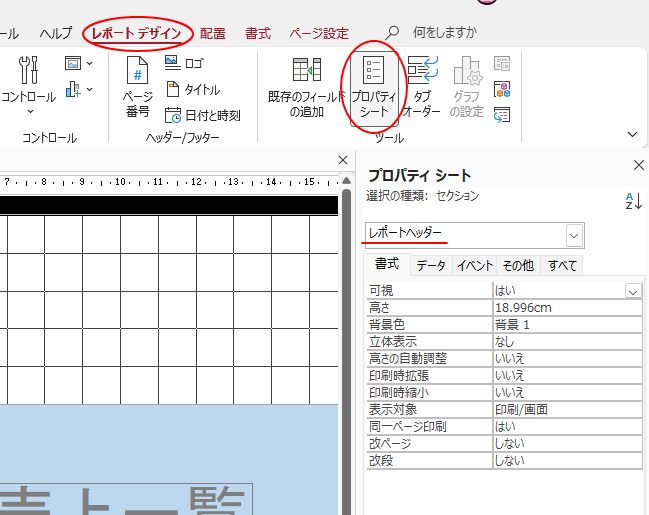The height and width of the screenshot is (515, 649).
Task: Select the black section bar in the designer
Action: pyautogui.click(x=169, y=205)
